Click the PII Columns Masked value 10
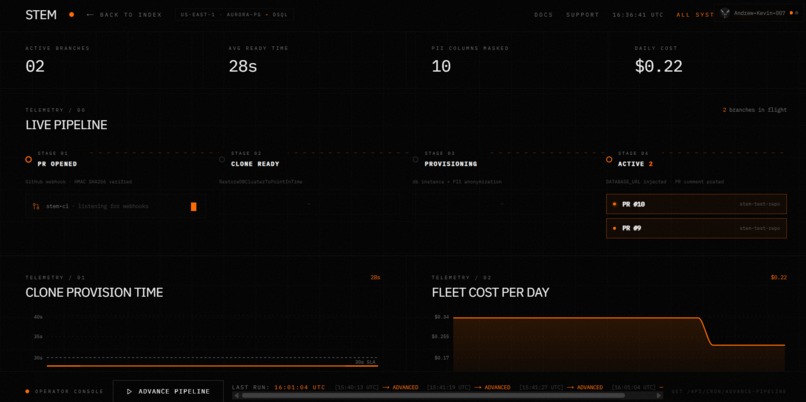Screen dimensions: 806x402 click(441, 66)
